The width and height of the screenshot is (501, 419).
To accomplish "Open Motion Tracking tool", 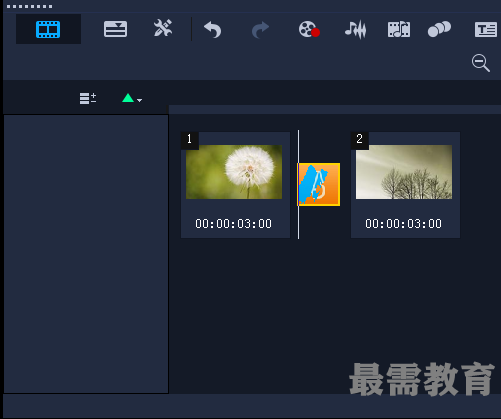I will [x=439, y=29].
